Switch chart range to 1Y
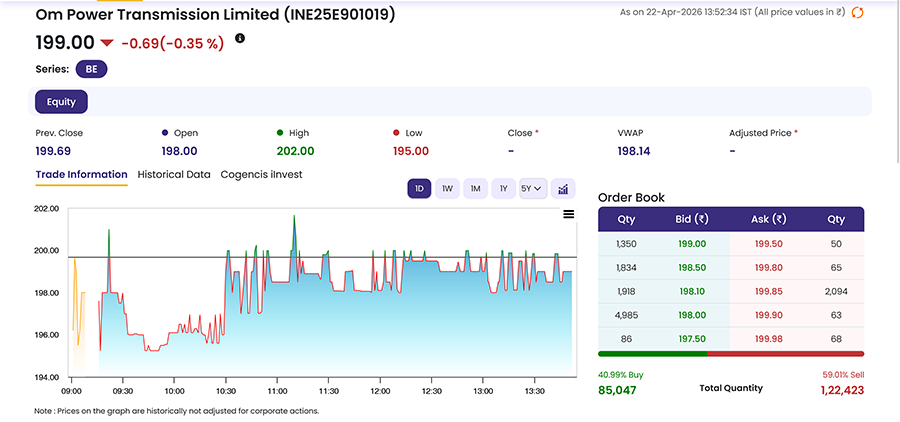This screenshot has height=422, width=900. (x=503, y=188)
